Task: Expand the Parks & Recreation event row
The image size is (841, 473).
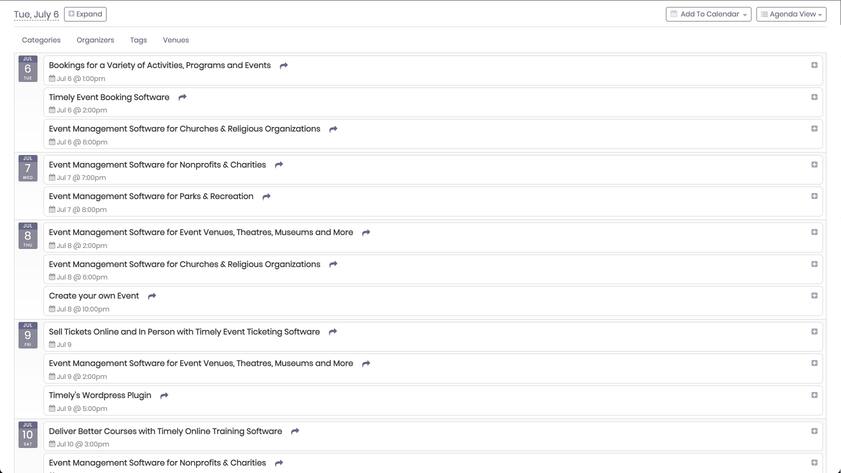Action: click(x=814, y=196)
